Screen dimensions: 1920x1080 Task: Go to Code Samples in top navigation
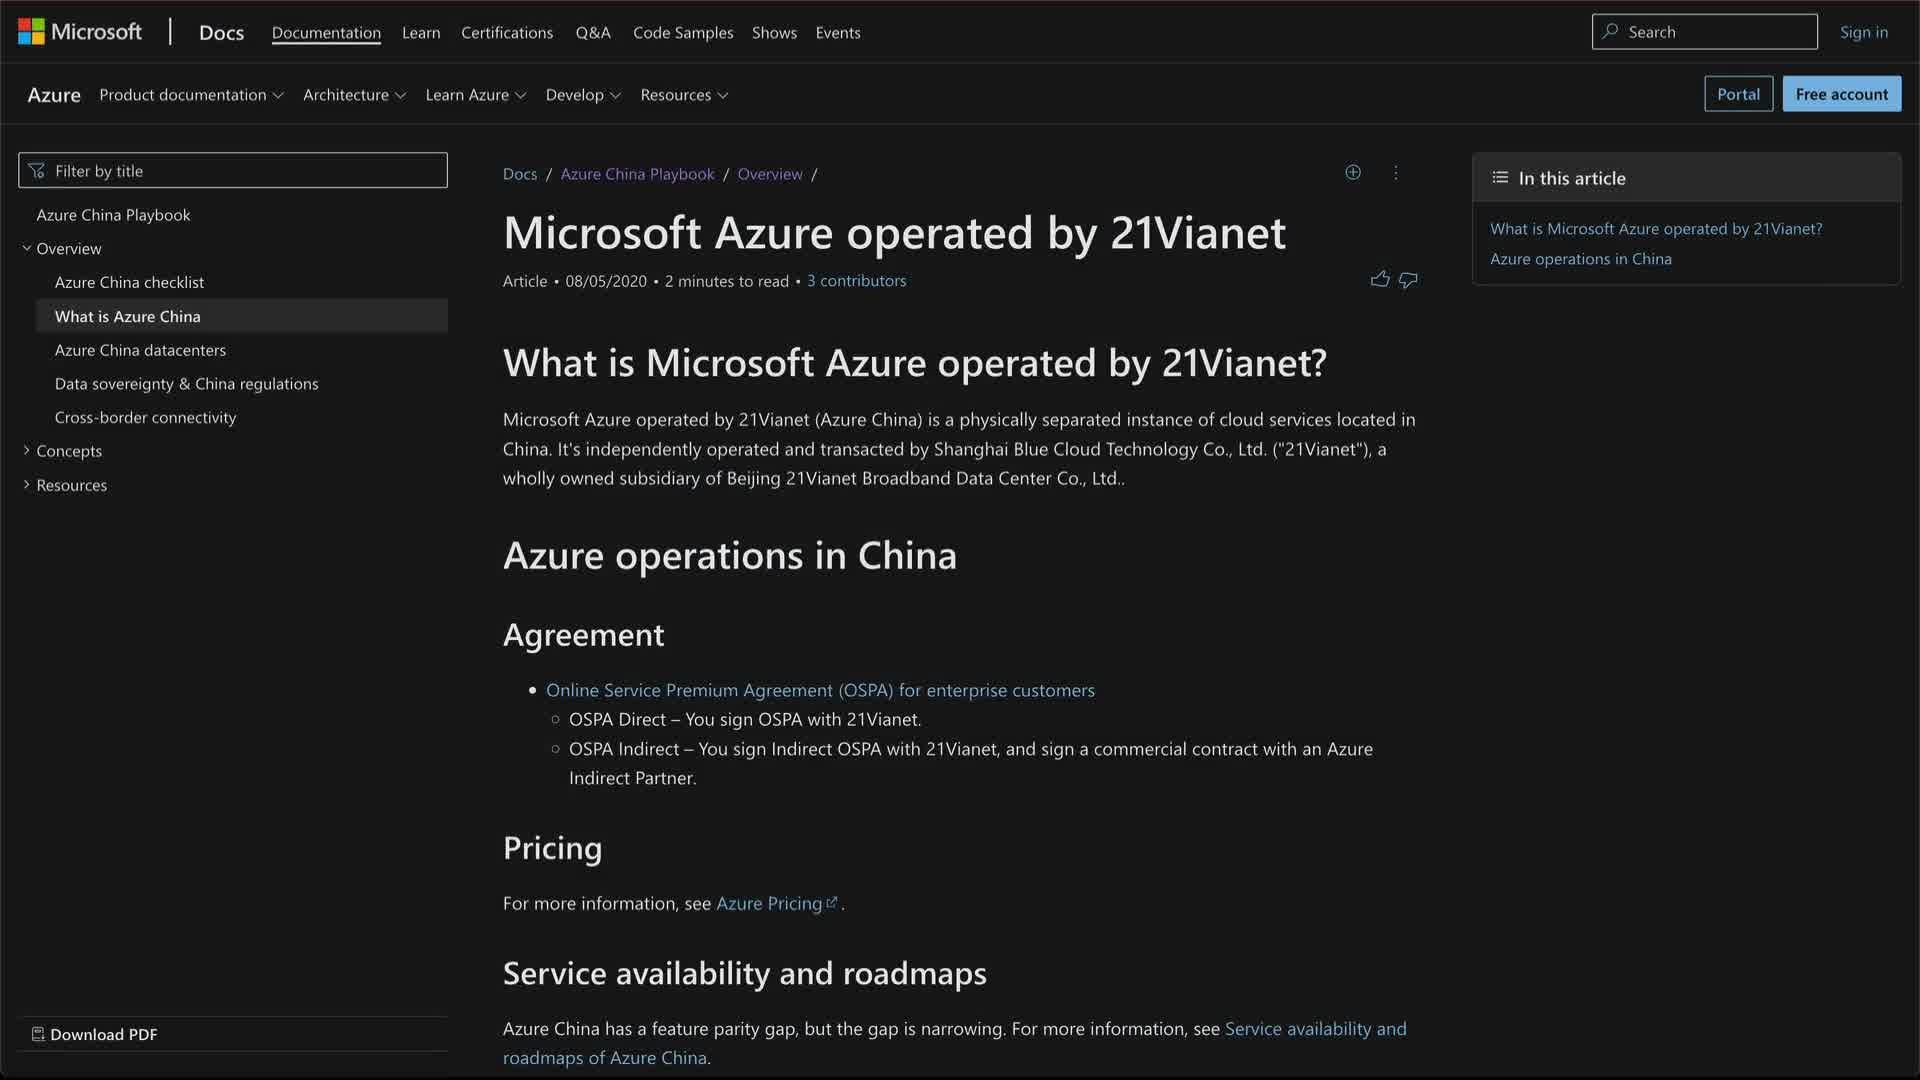click(x=683, y=33)
